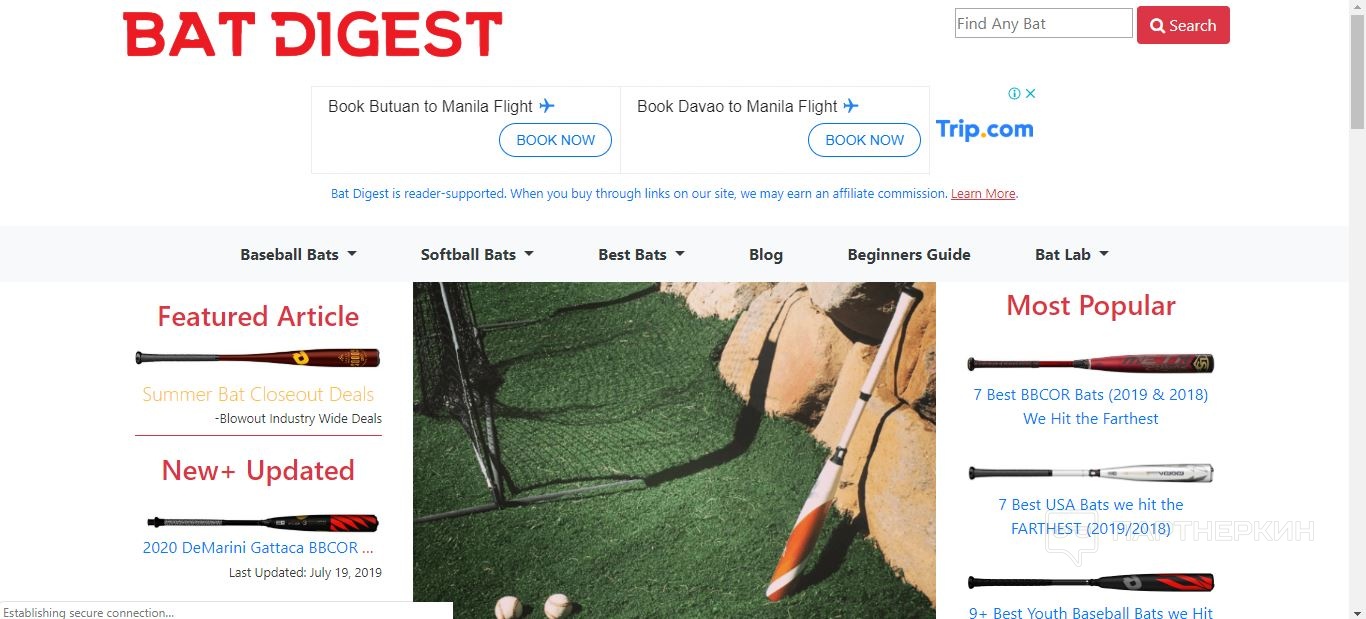Click the Summer Bat Closeout bat image
1366x619 pixels.
coord(258,358)
